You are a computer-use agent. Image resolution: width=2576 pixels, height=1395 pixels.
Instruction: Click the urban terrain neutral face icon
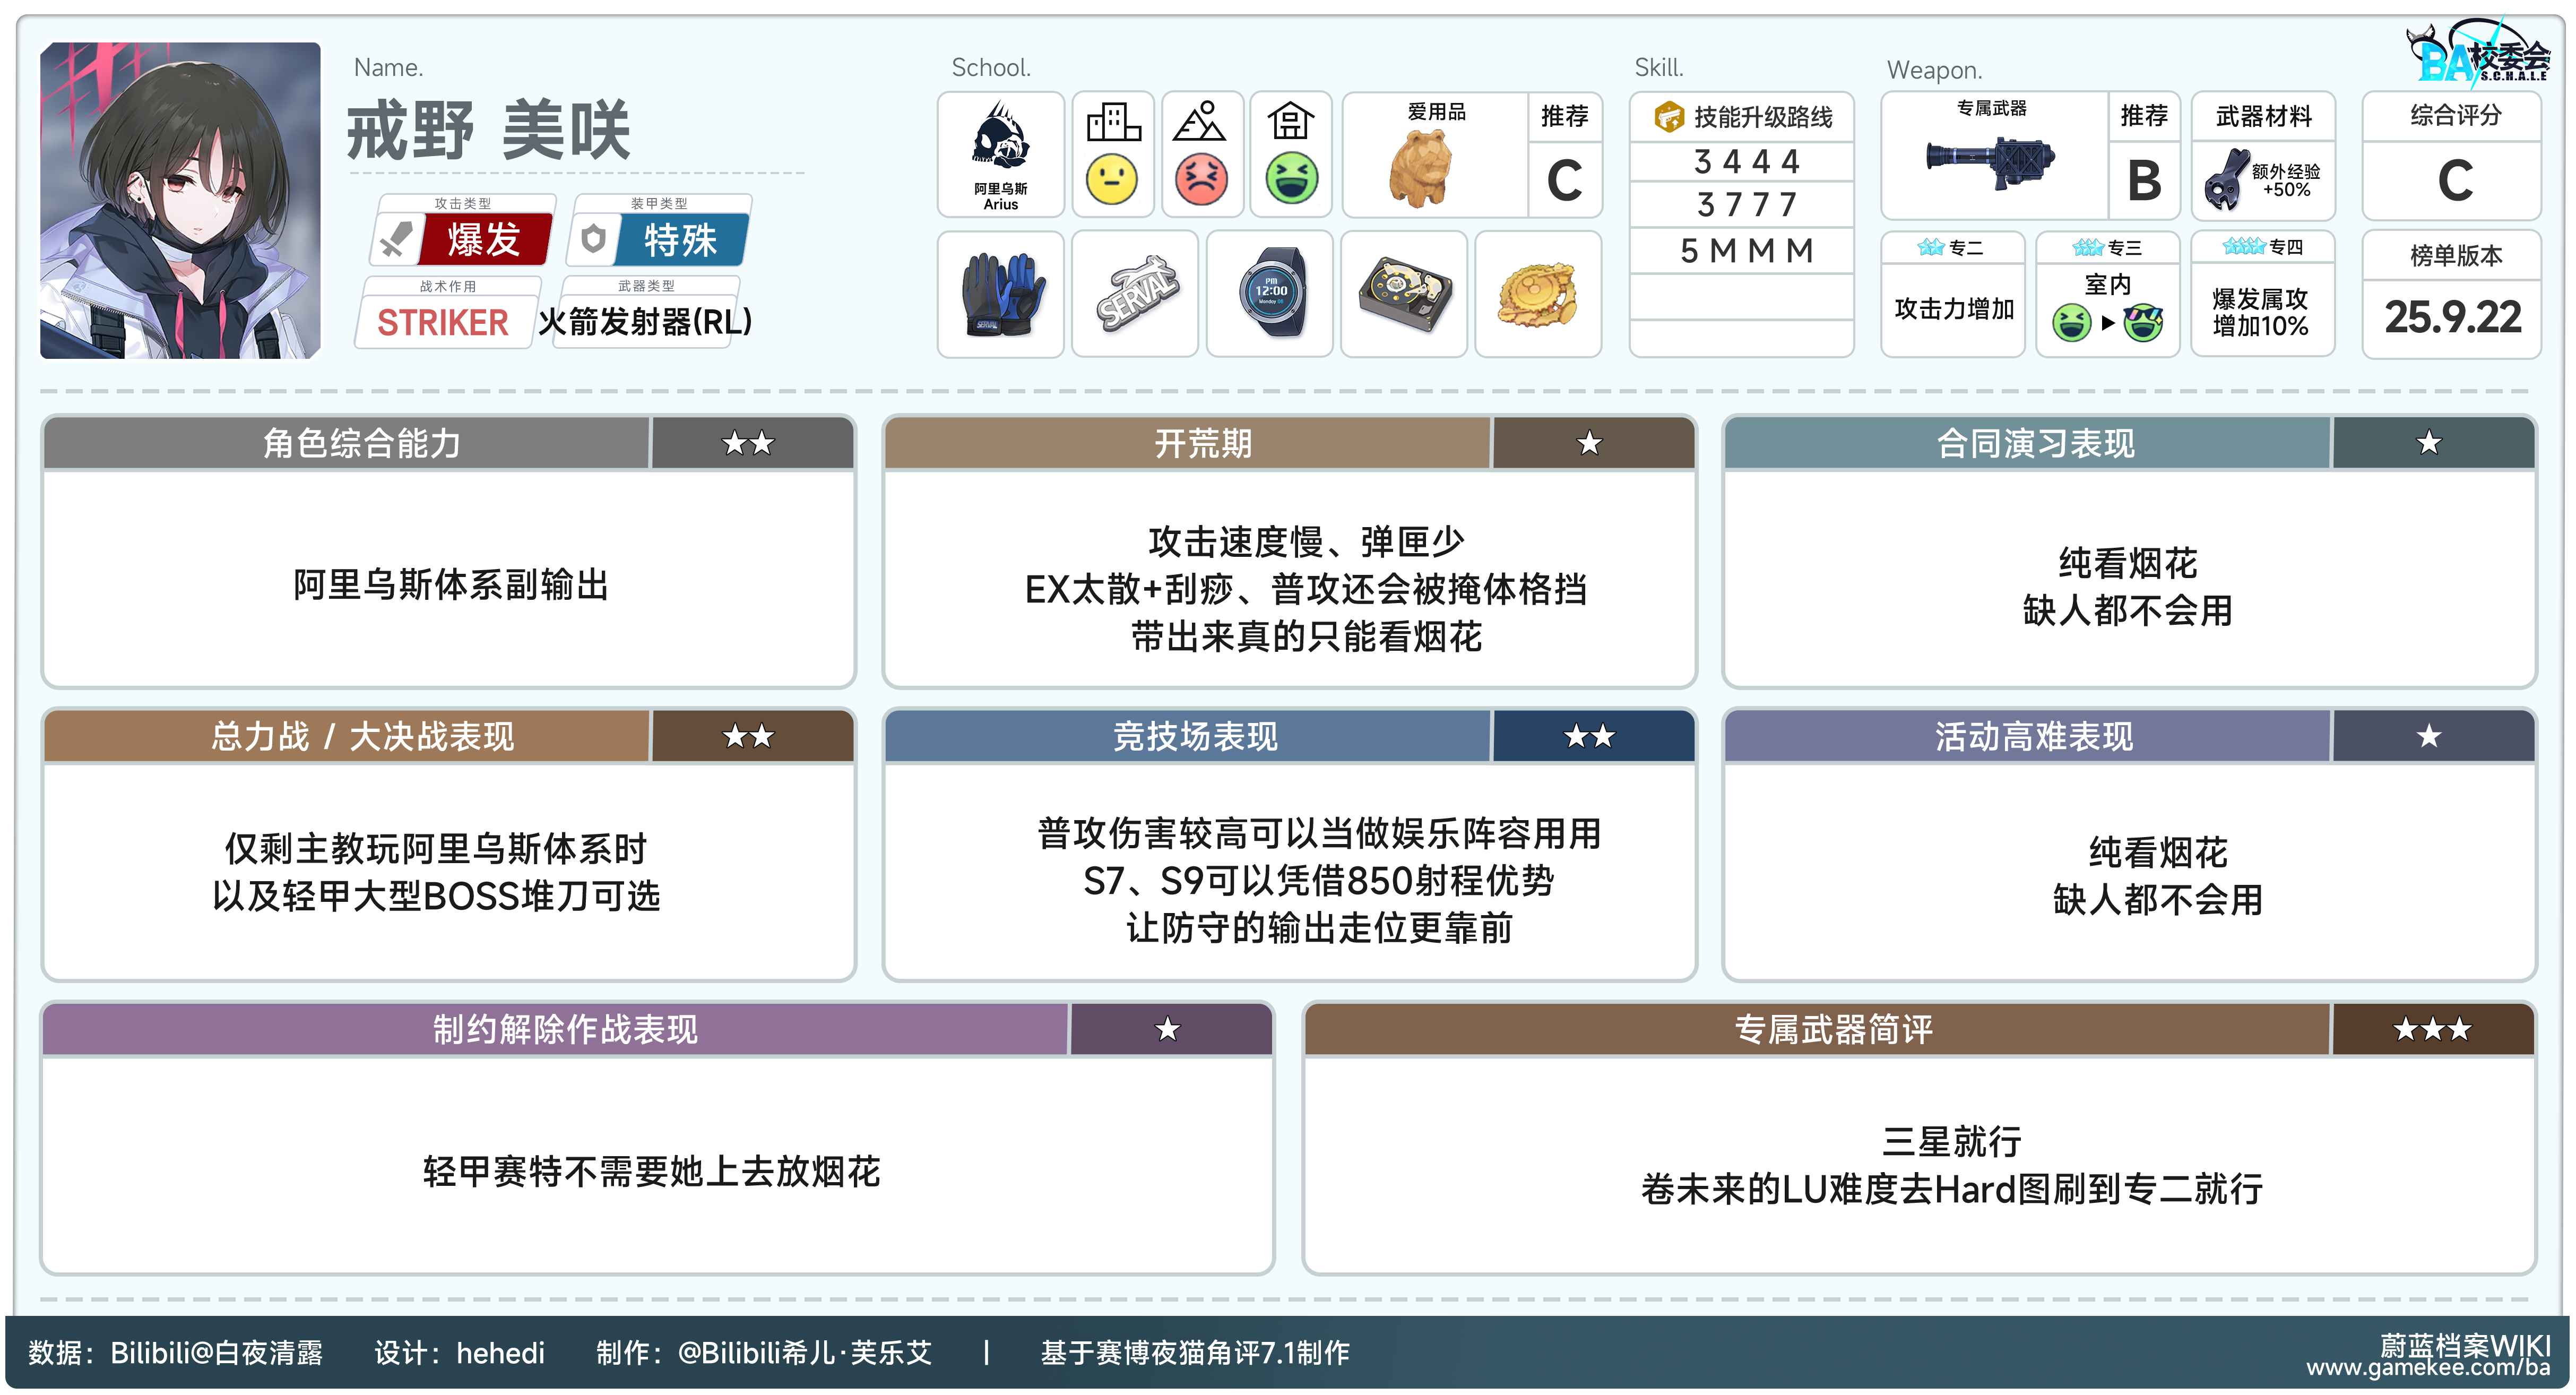1112,180
